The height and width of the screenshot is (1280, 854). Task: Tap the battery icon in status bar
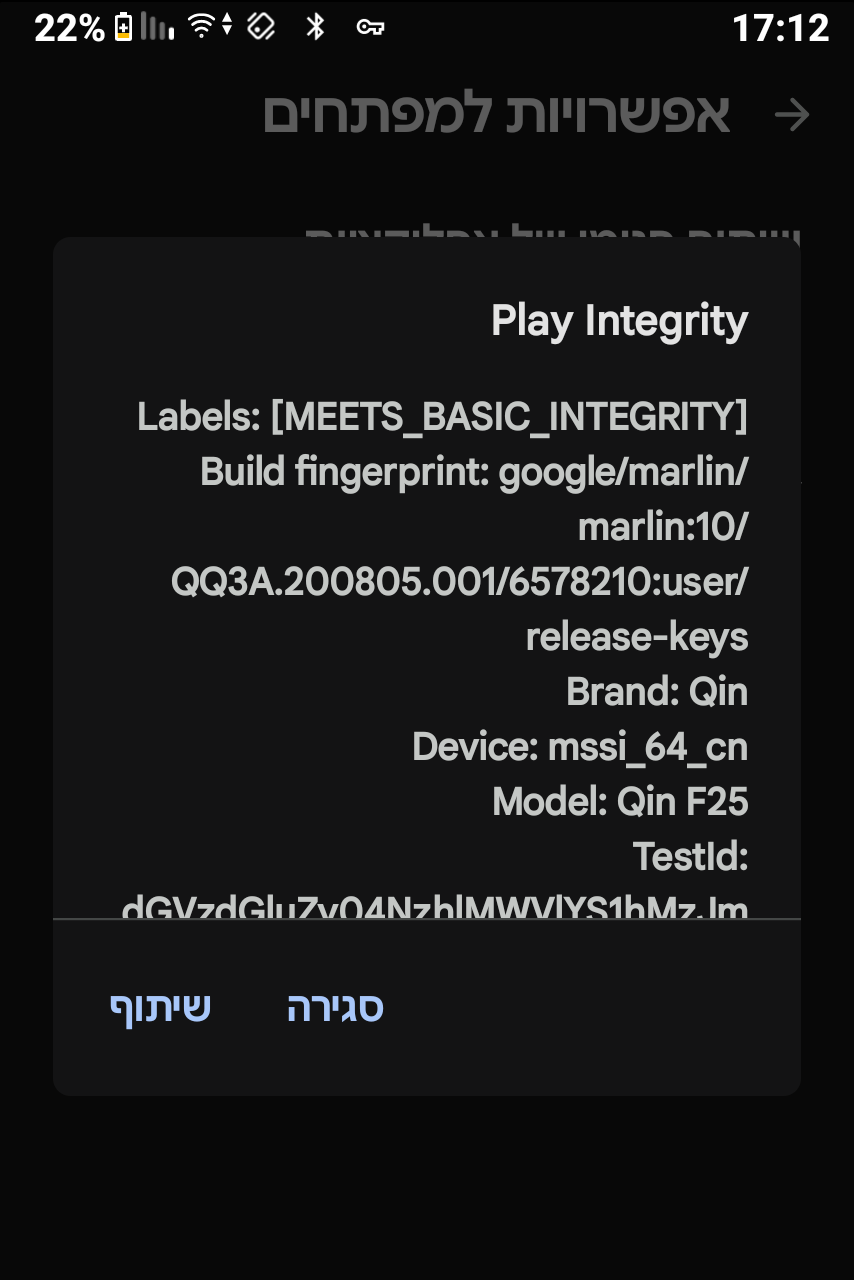(124, 27)
